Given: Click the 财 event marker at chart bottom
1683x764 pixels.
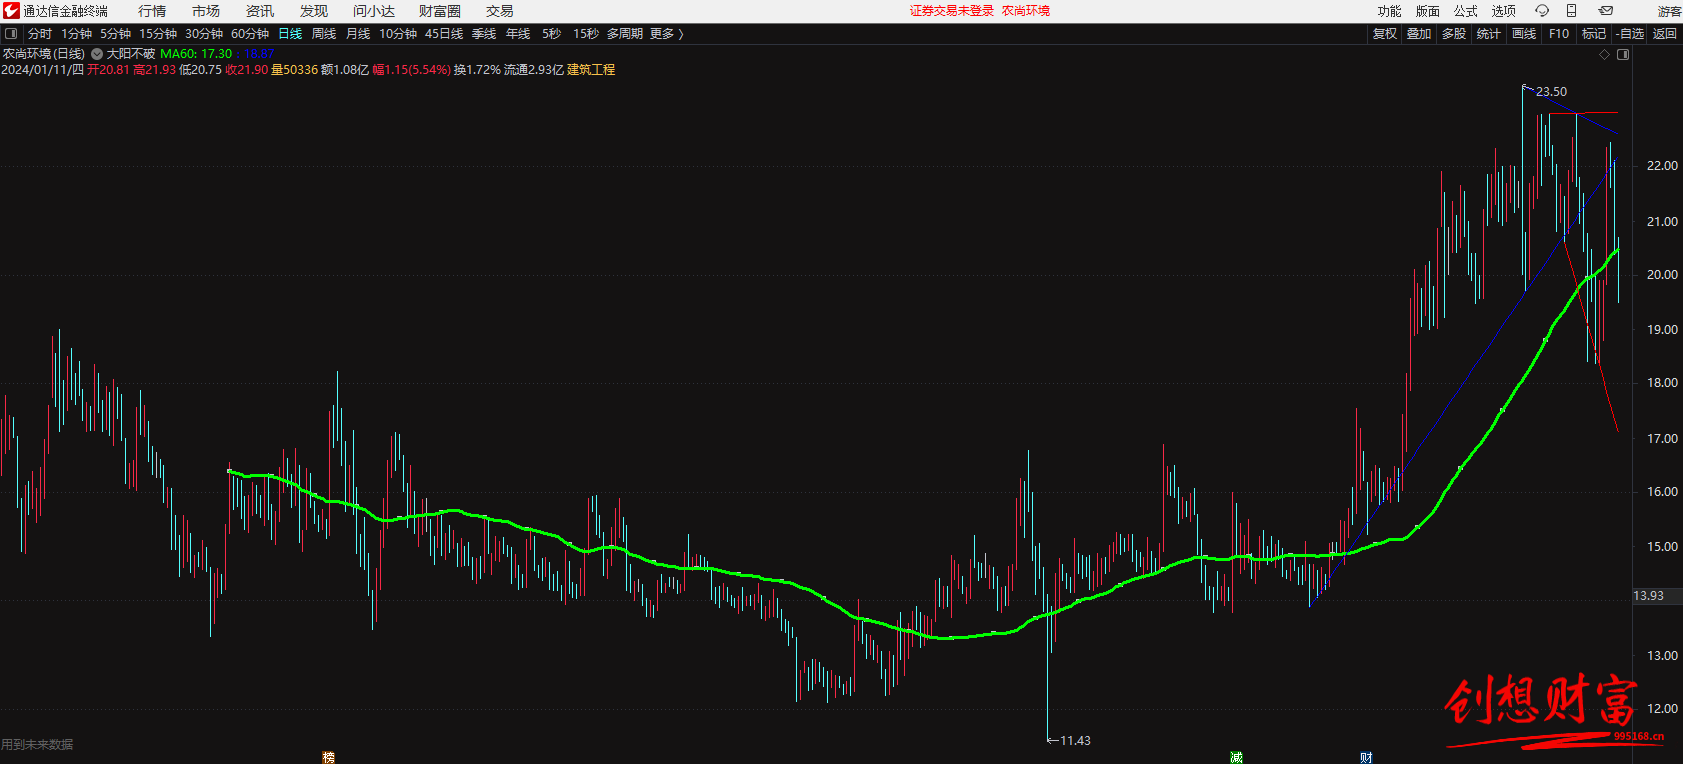Looking at the screenshot, I should 1366,757.
